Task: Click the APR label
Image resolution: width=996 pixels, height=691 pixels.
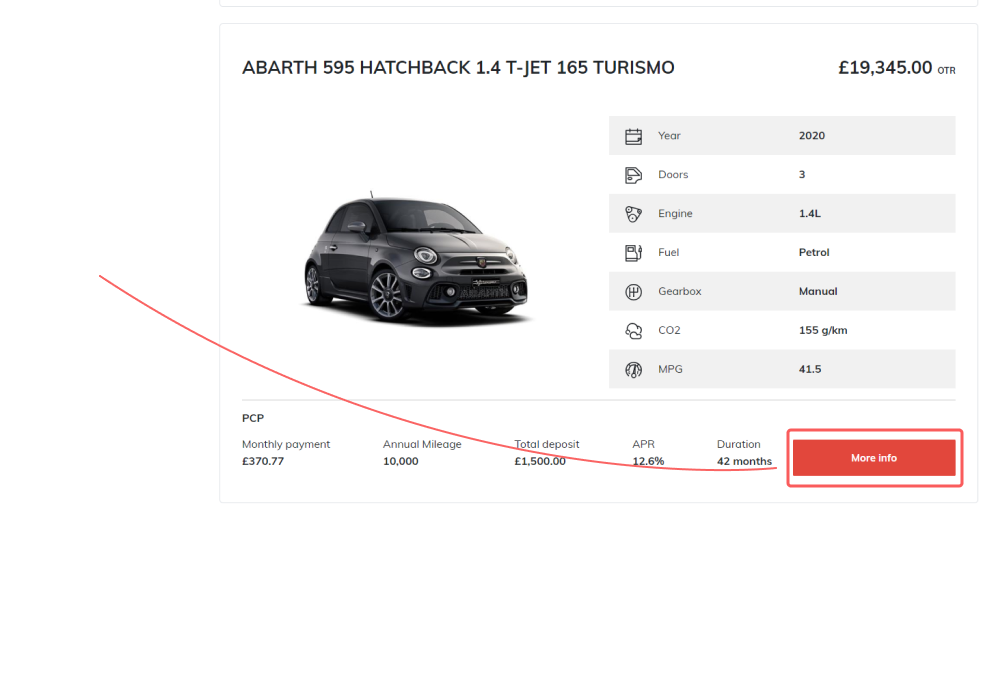Action: 643,445
